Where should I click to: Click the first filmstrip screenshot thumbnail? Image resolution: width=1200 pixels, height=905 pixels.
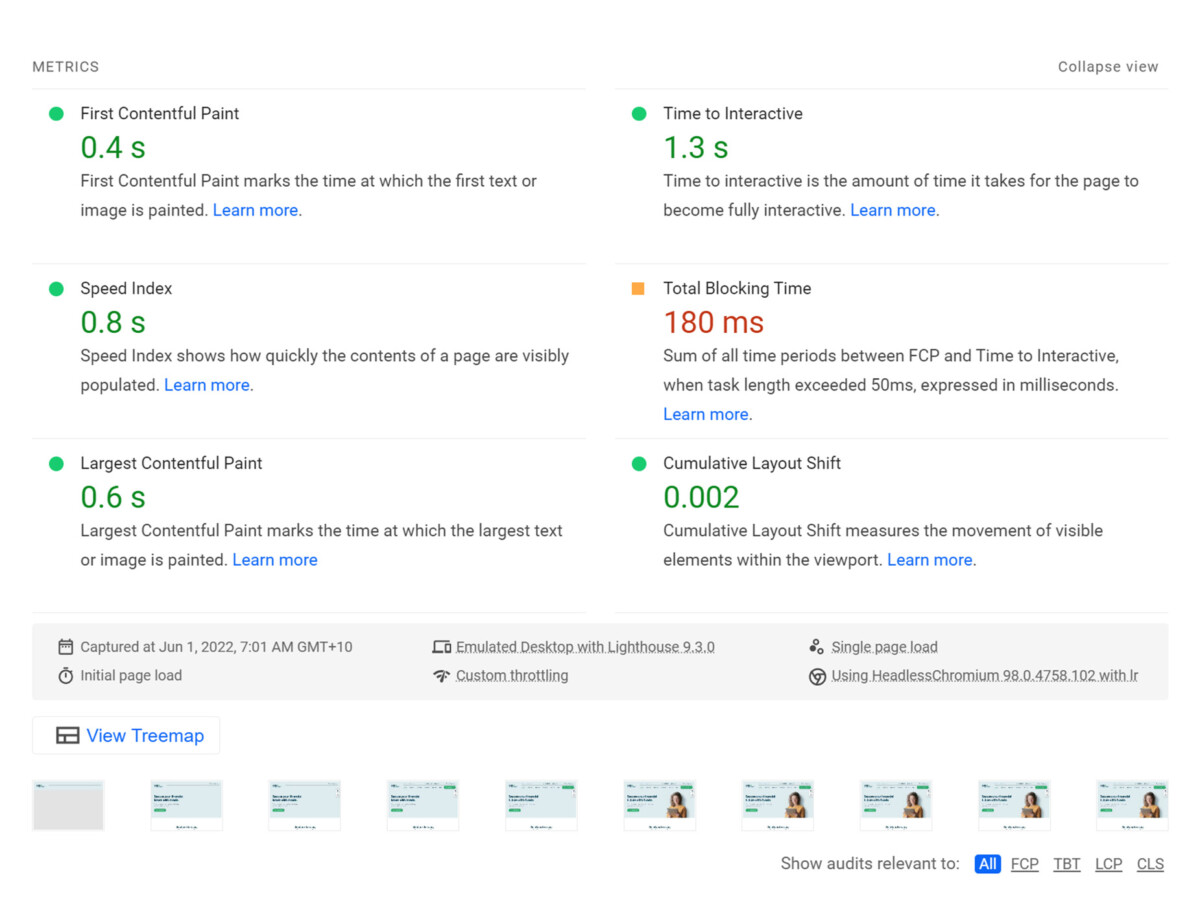point(68,804)
